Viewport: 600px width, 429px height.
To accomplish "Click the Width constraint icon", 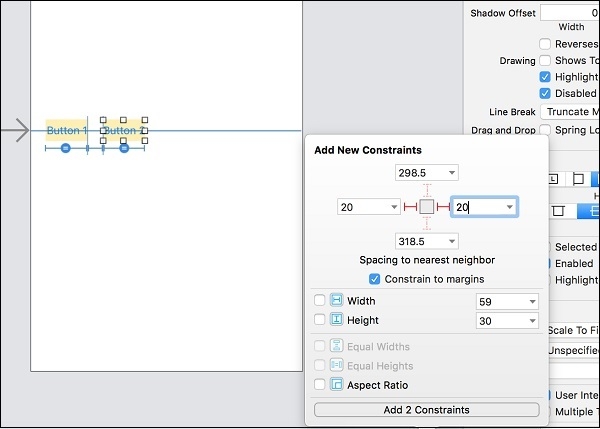I will (x=337, y=301).
